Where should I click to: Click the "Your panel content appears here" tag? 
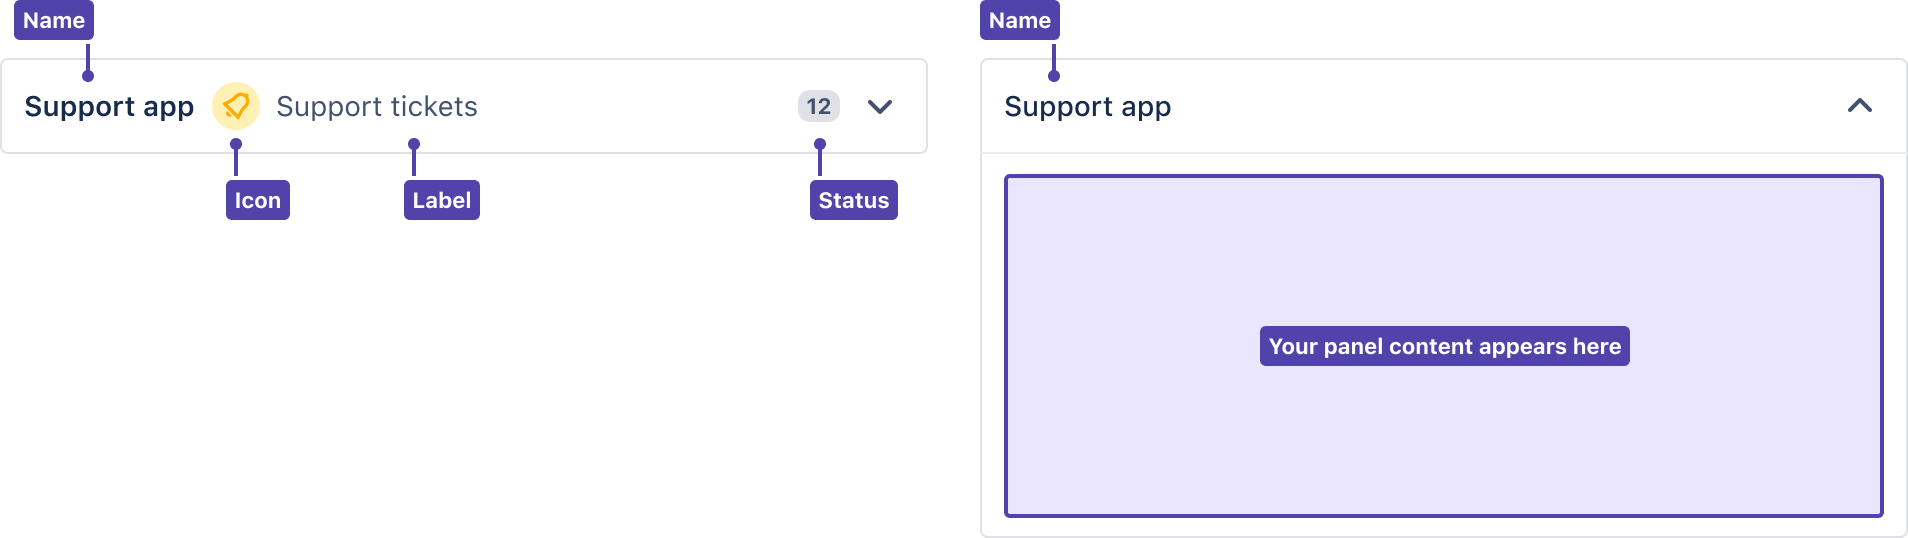[1444, 346]
